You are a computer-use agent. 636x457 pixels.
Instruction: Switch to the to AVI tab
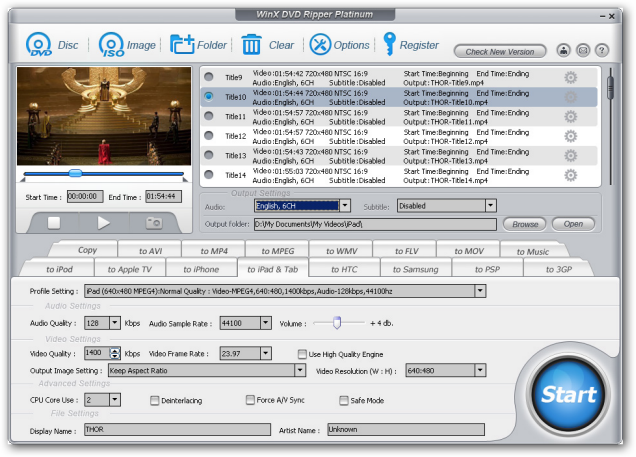pos(150,251)
